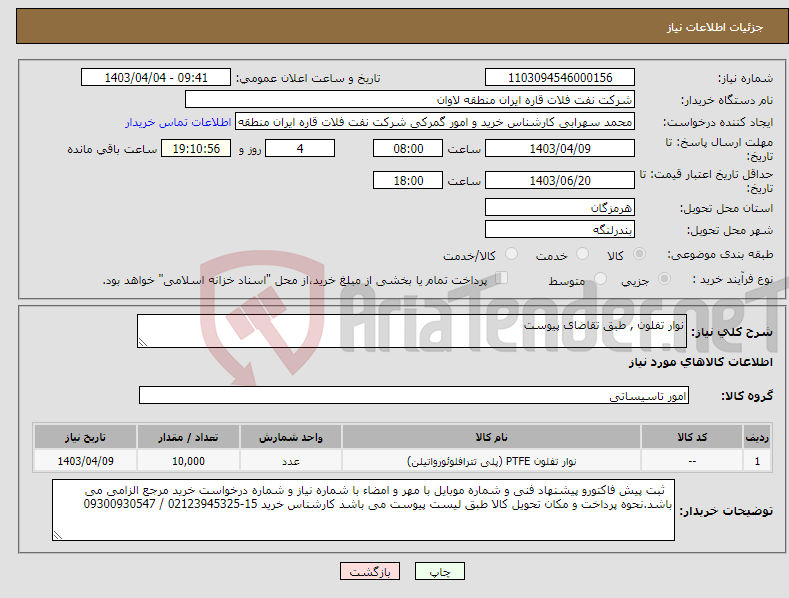789x598 pixels.
Task: Click the validity time 18:00 field
Action: tap(408, 180)
